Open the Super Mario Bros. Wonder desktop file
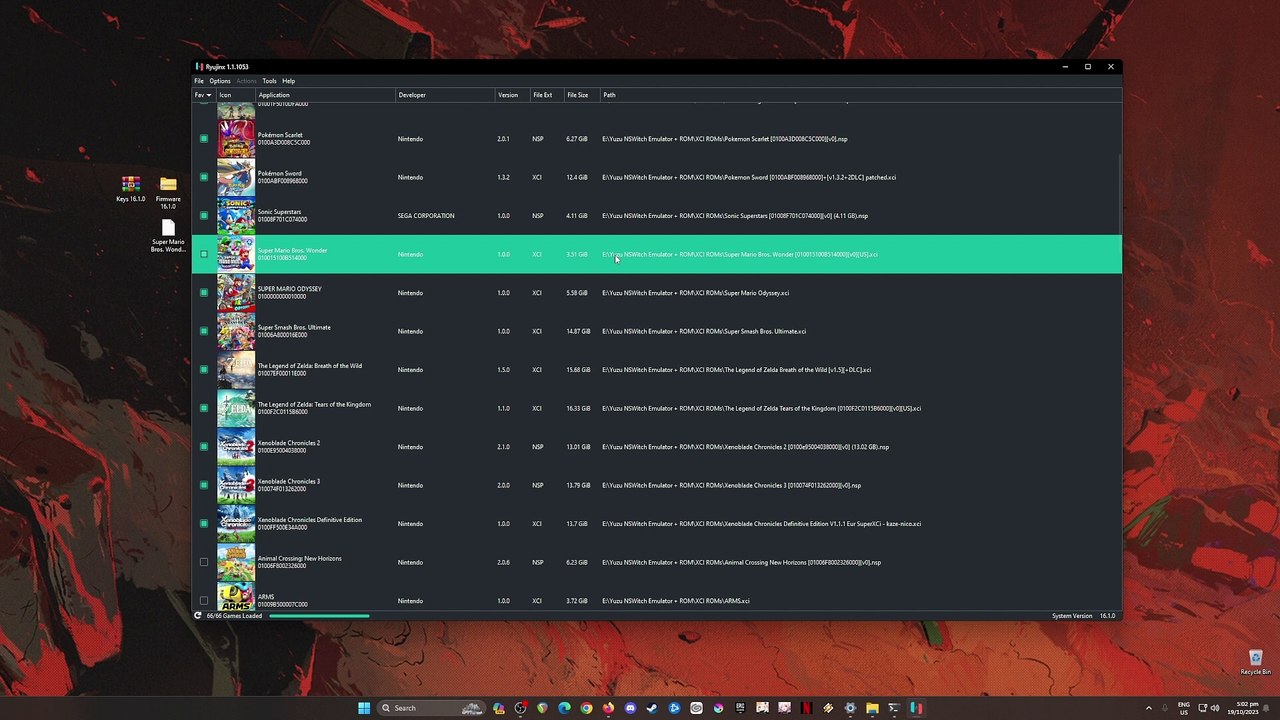 [168, 236]
